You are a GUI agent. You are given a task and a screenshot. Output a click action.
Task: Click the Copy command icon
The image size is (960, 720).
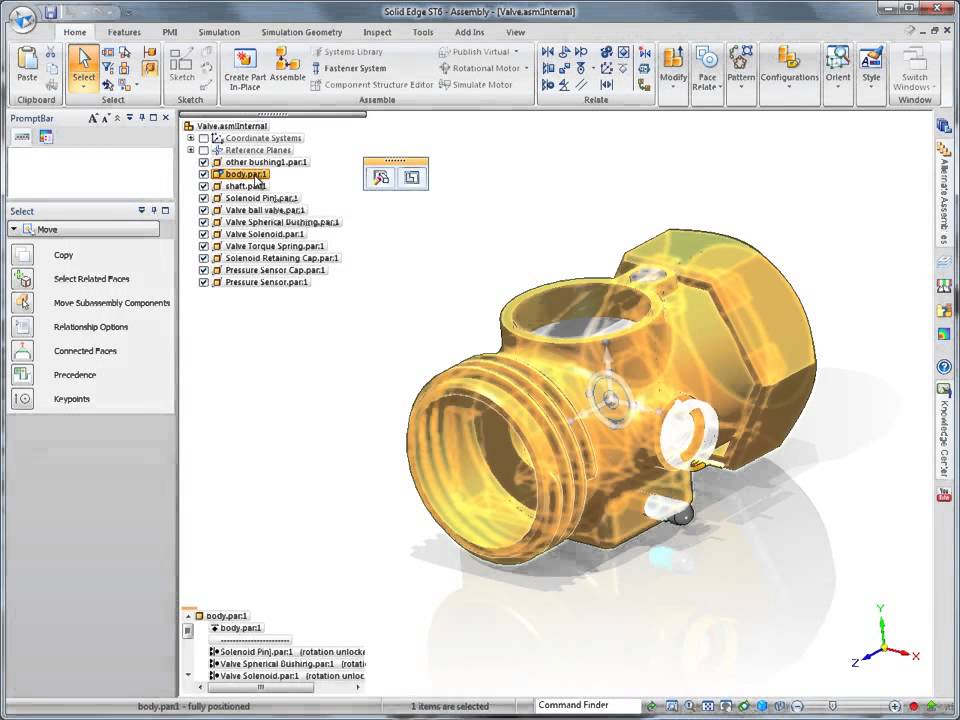pyautogui.click(x=23, y=255)
